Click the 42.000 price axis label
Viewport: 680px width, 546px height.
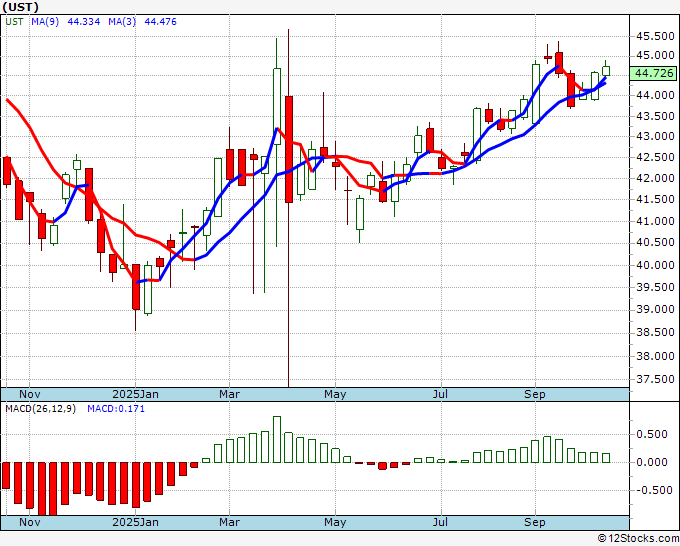click(655, 178)
